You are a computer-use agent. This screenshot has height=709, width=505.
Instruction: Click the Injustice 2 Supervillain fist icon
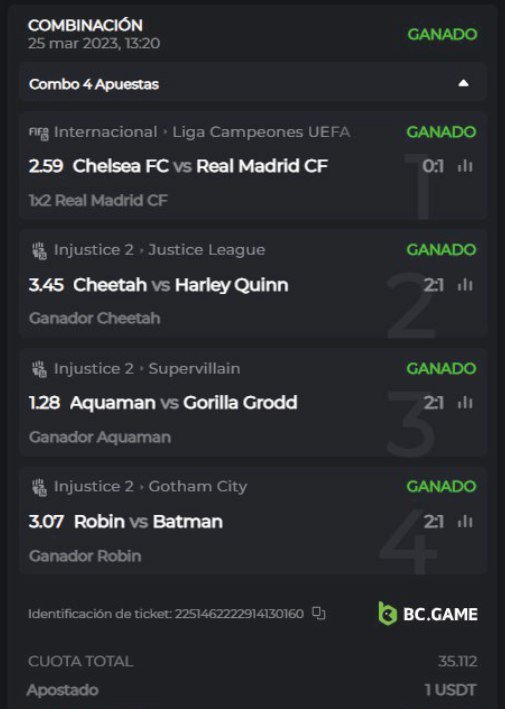39,369
